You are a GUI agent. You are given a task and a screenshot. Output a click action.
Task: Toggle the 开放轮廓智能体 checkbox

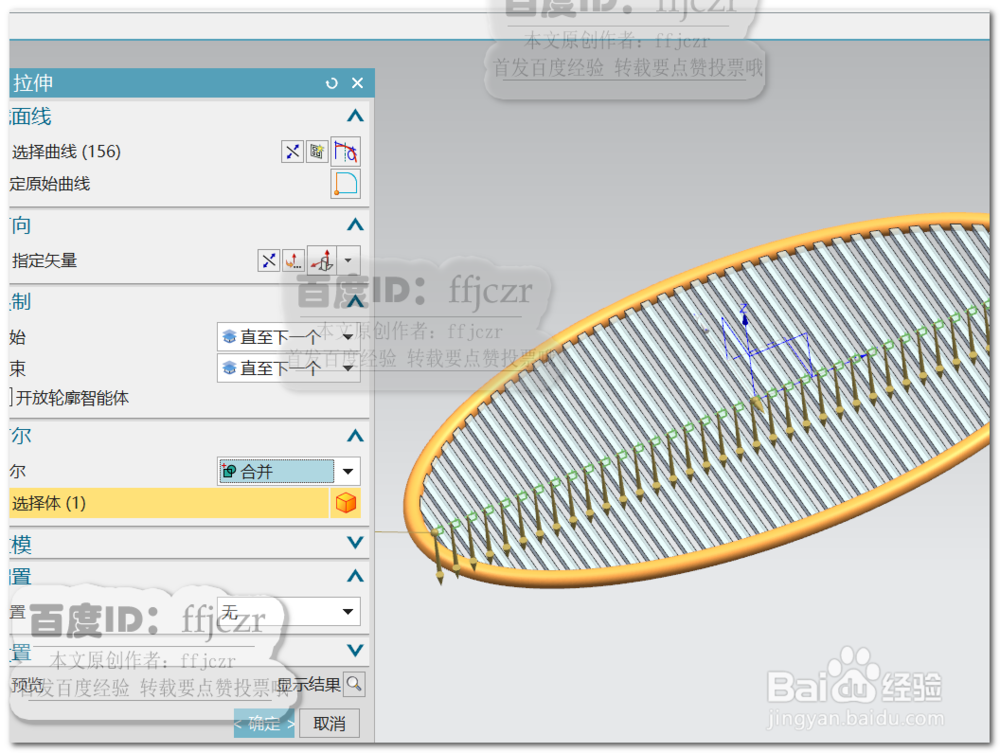pos(11,398)
